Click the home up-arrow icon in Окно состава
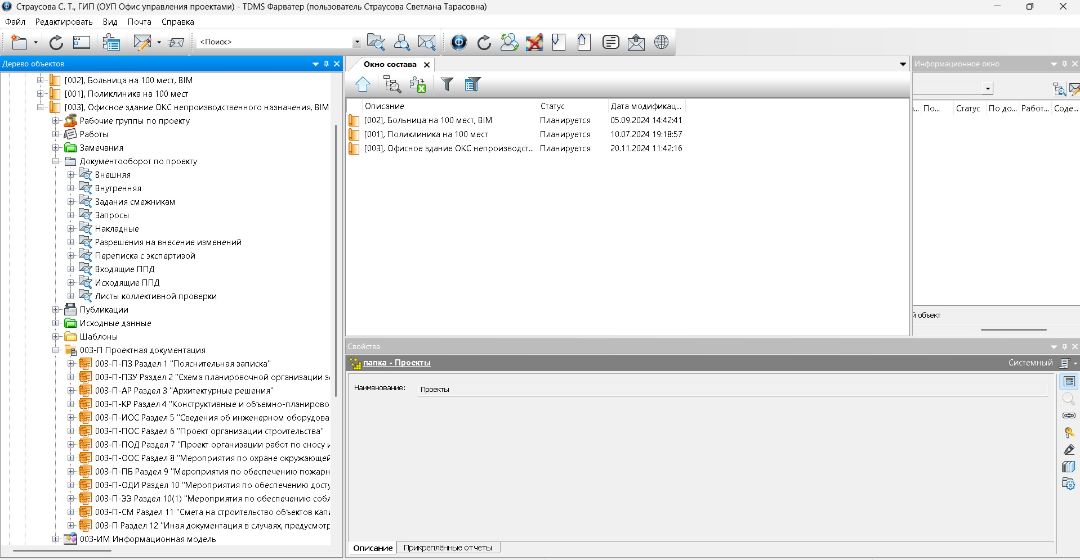1080x560 pixels. pyautogui.click(x=363, y=85)
